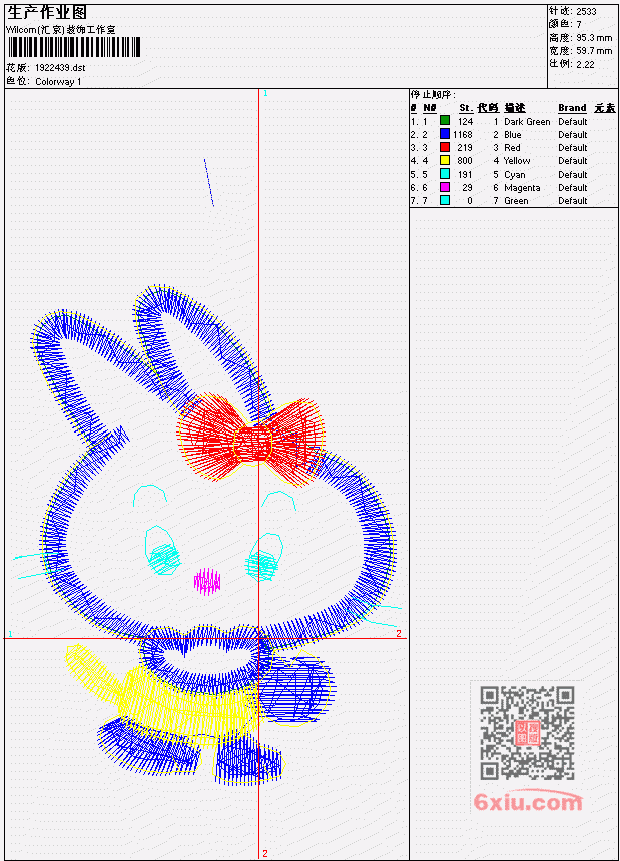
Task: Click stitch count 124 in row 1
Action: (x=465, y=122)
